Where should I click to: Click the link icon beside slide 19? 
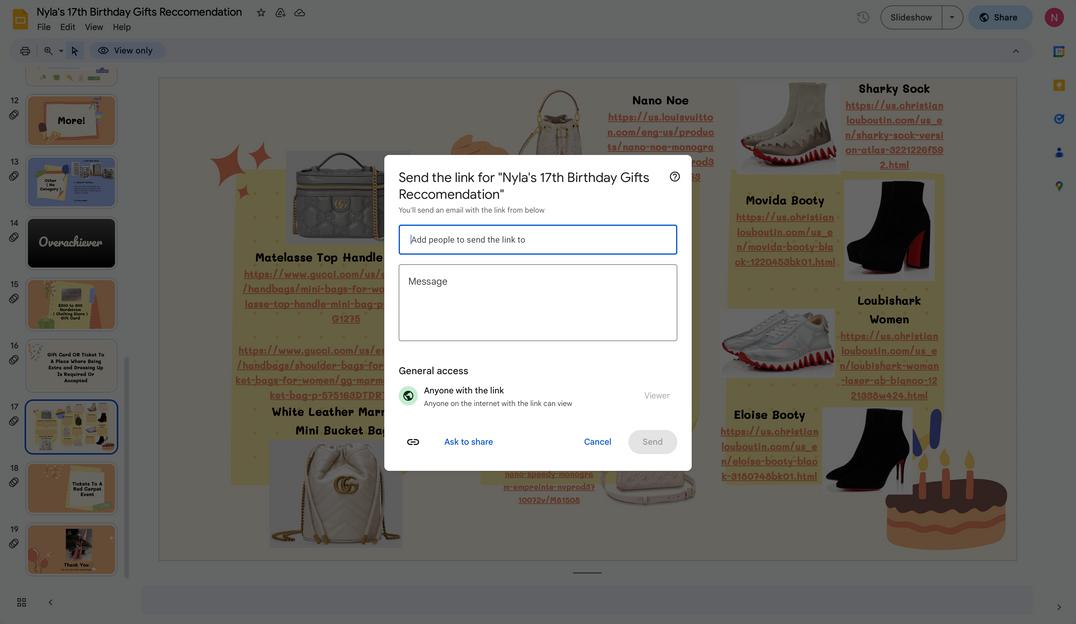point(14,544)
